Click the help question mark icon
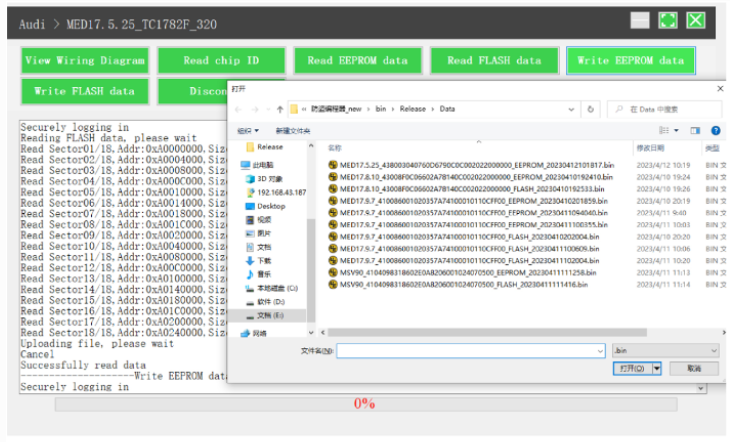 pyautogui.click(x=716, y=130)
